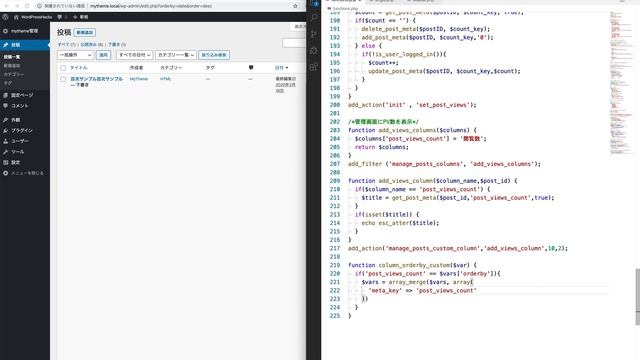The image size is (640, 360).
Task: Open the 一括操作 bulk actions dropdown
Action: point(76,55)
